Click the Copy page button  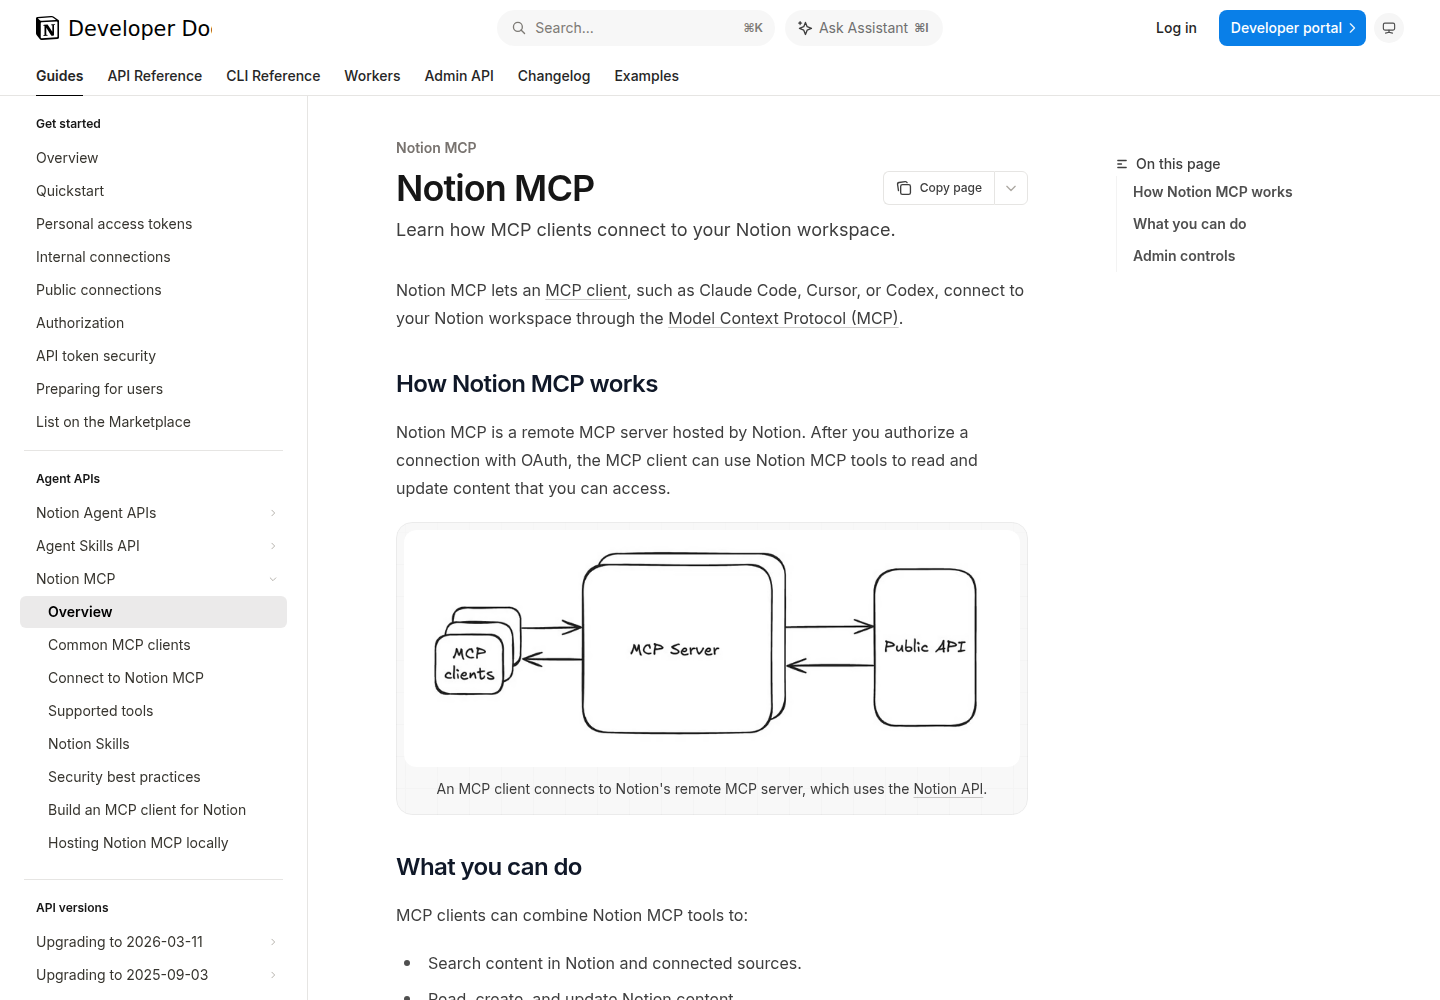939,188
